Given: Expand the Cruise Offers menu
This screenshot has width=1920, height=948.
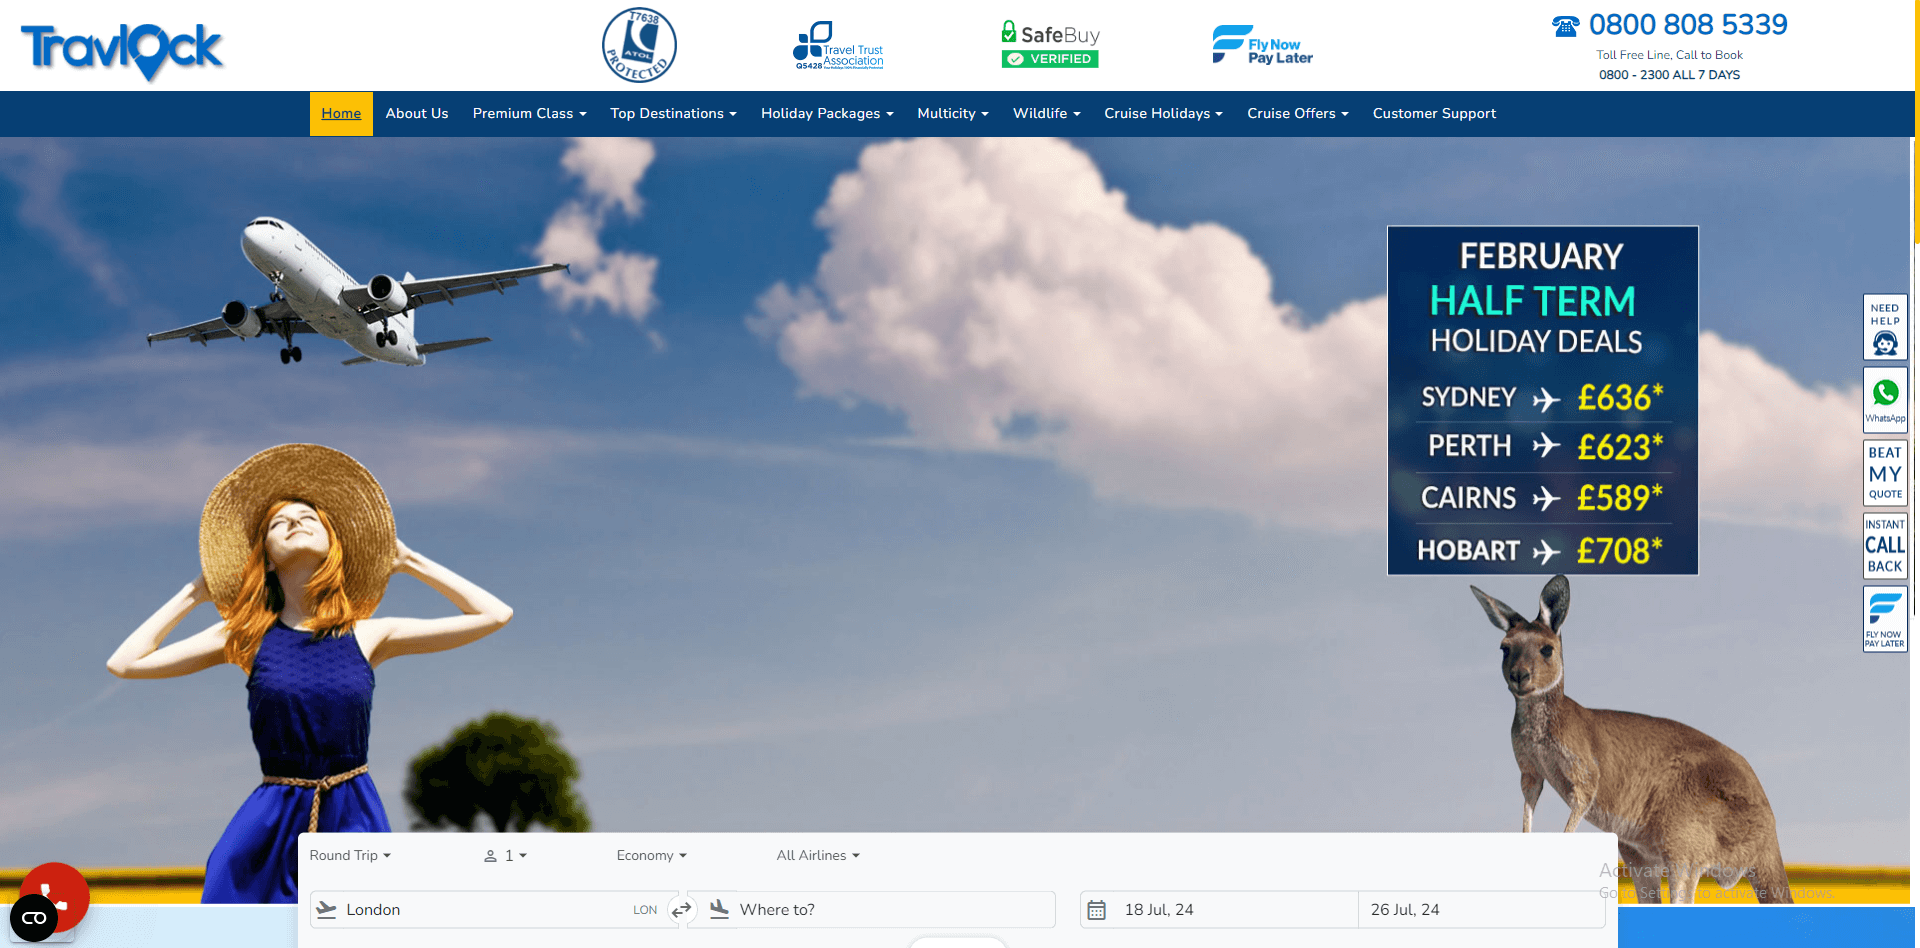Looking at the screenshot, I should click(x=1297, y=114).
